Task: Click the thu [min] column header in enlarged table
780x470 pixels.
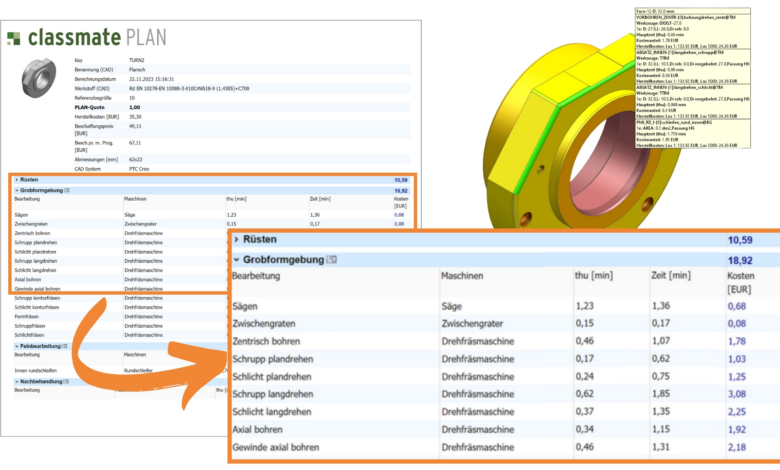Action: (x=594, y=276)
